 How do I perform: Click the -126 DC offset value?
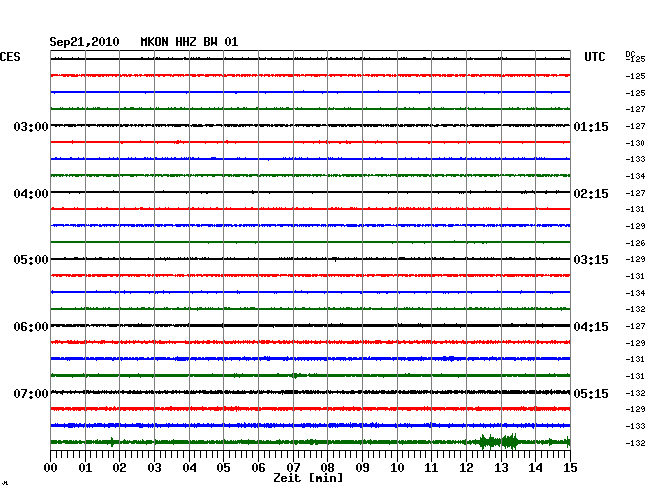(635, 243)
